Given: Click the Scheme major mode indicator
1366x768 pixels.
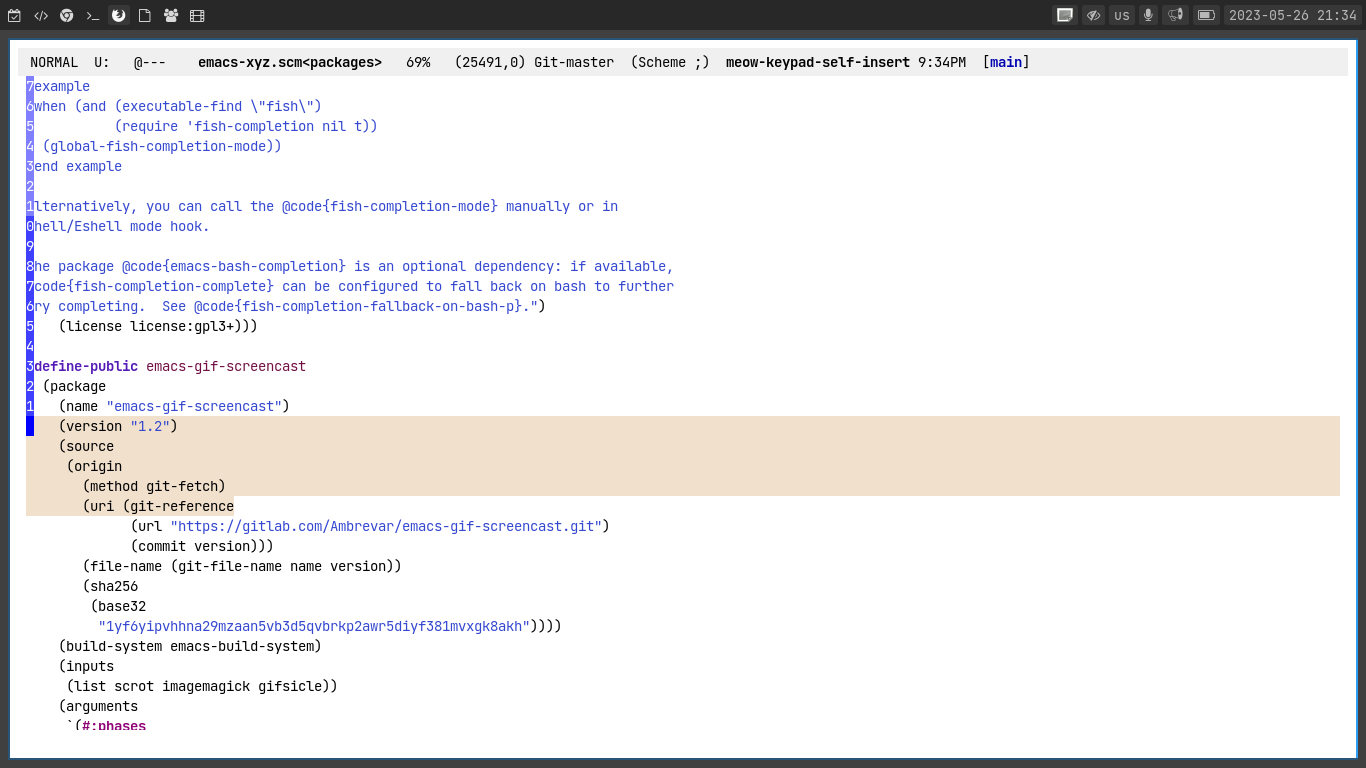Looking at the screenshot, I should pyautogui.click(x=669, y=62).
